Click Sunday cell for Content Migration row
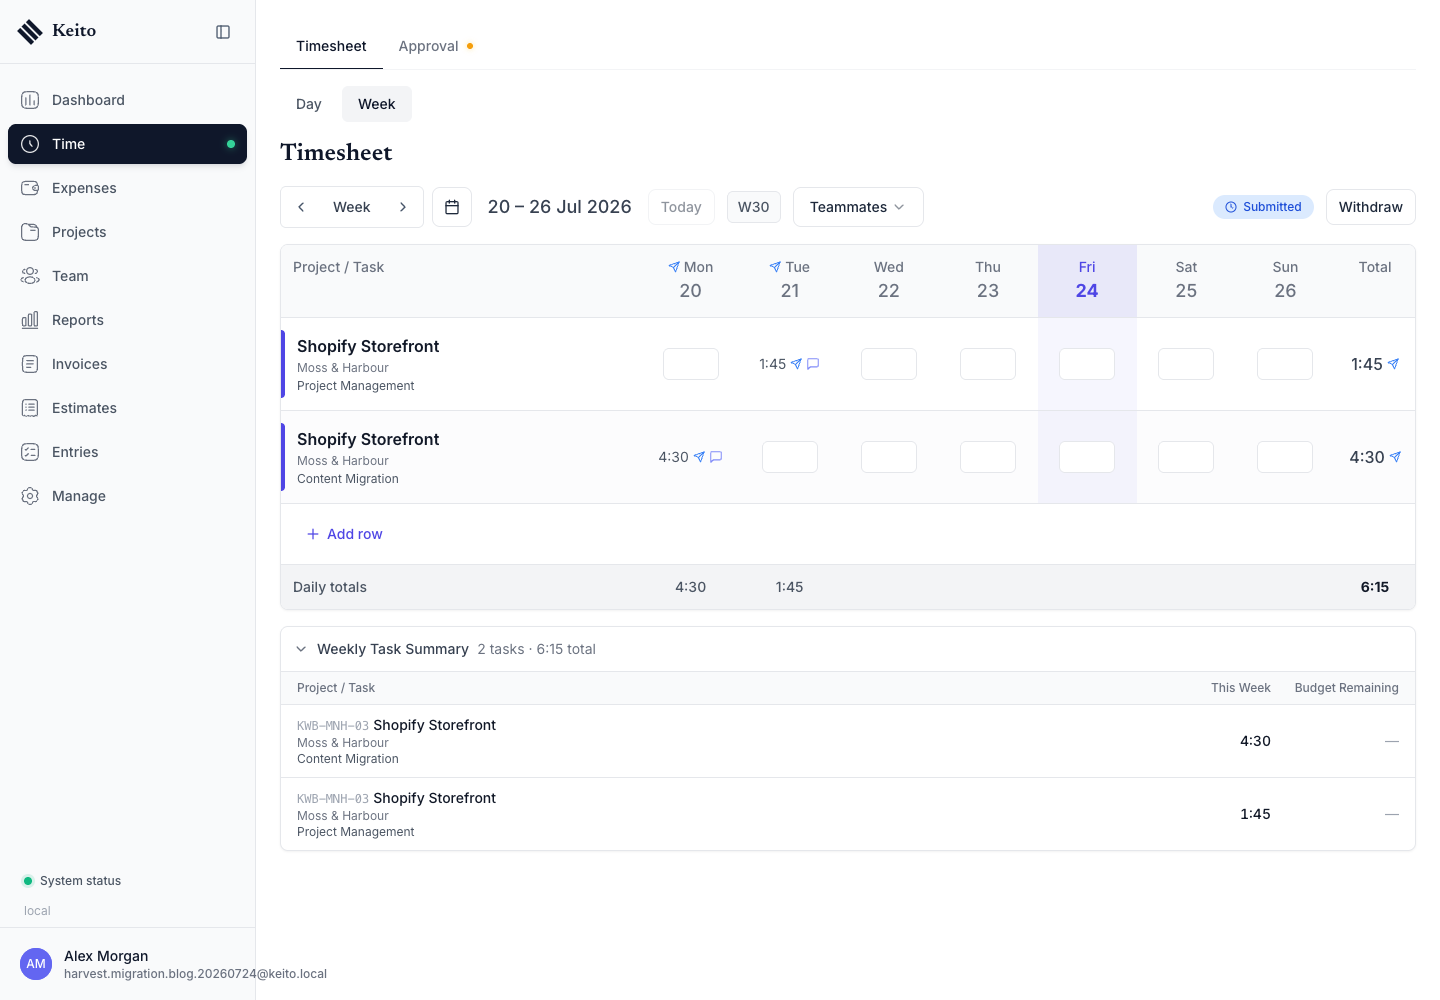The height and width of the screenshot is (1000, 1440). pos(1285,457)
